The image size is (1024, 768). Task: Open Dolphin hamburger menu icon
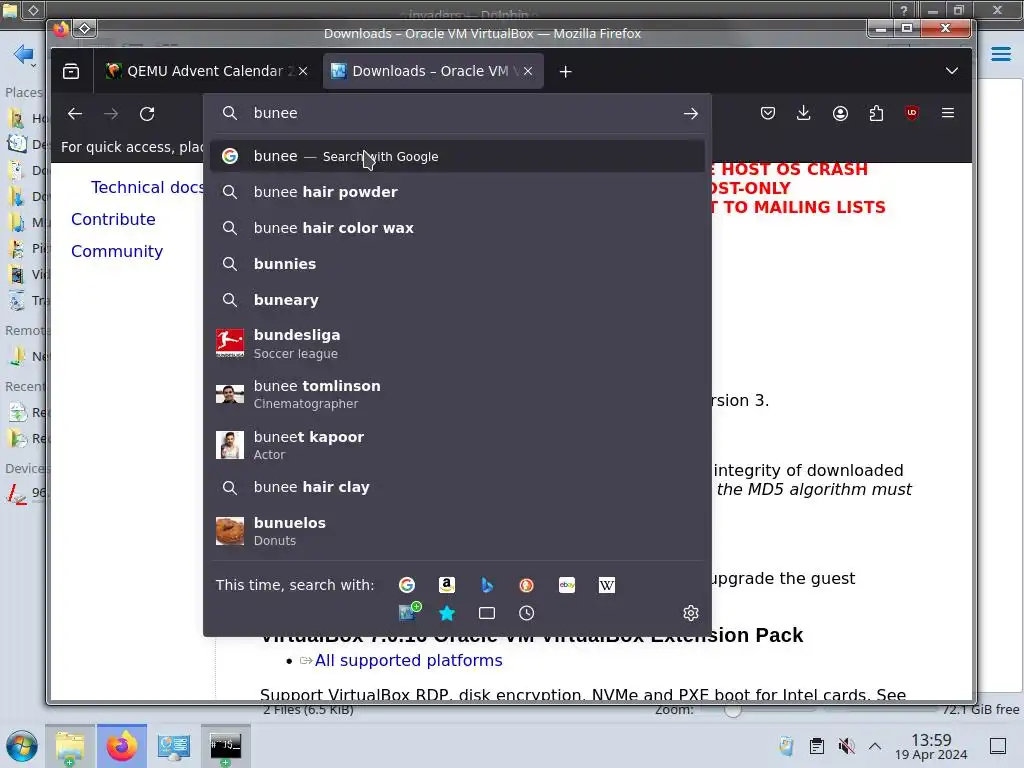point(1000,54)
